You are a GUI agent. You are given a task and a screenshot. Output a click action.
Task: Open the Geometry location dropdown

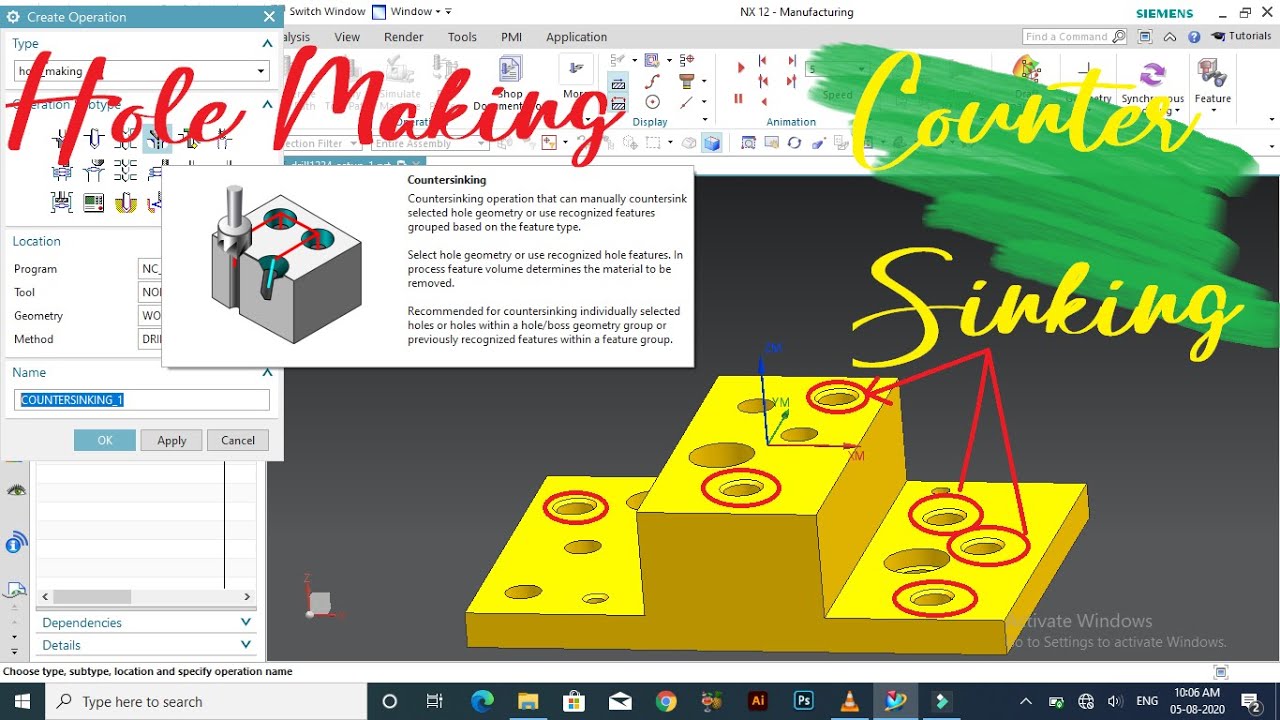150,315
